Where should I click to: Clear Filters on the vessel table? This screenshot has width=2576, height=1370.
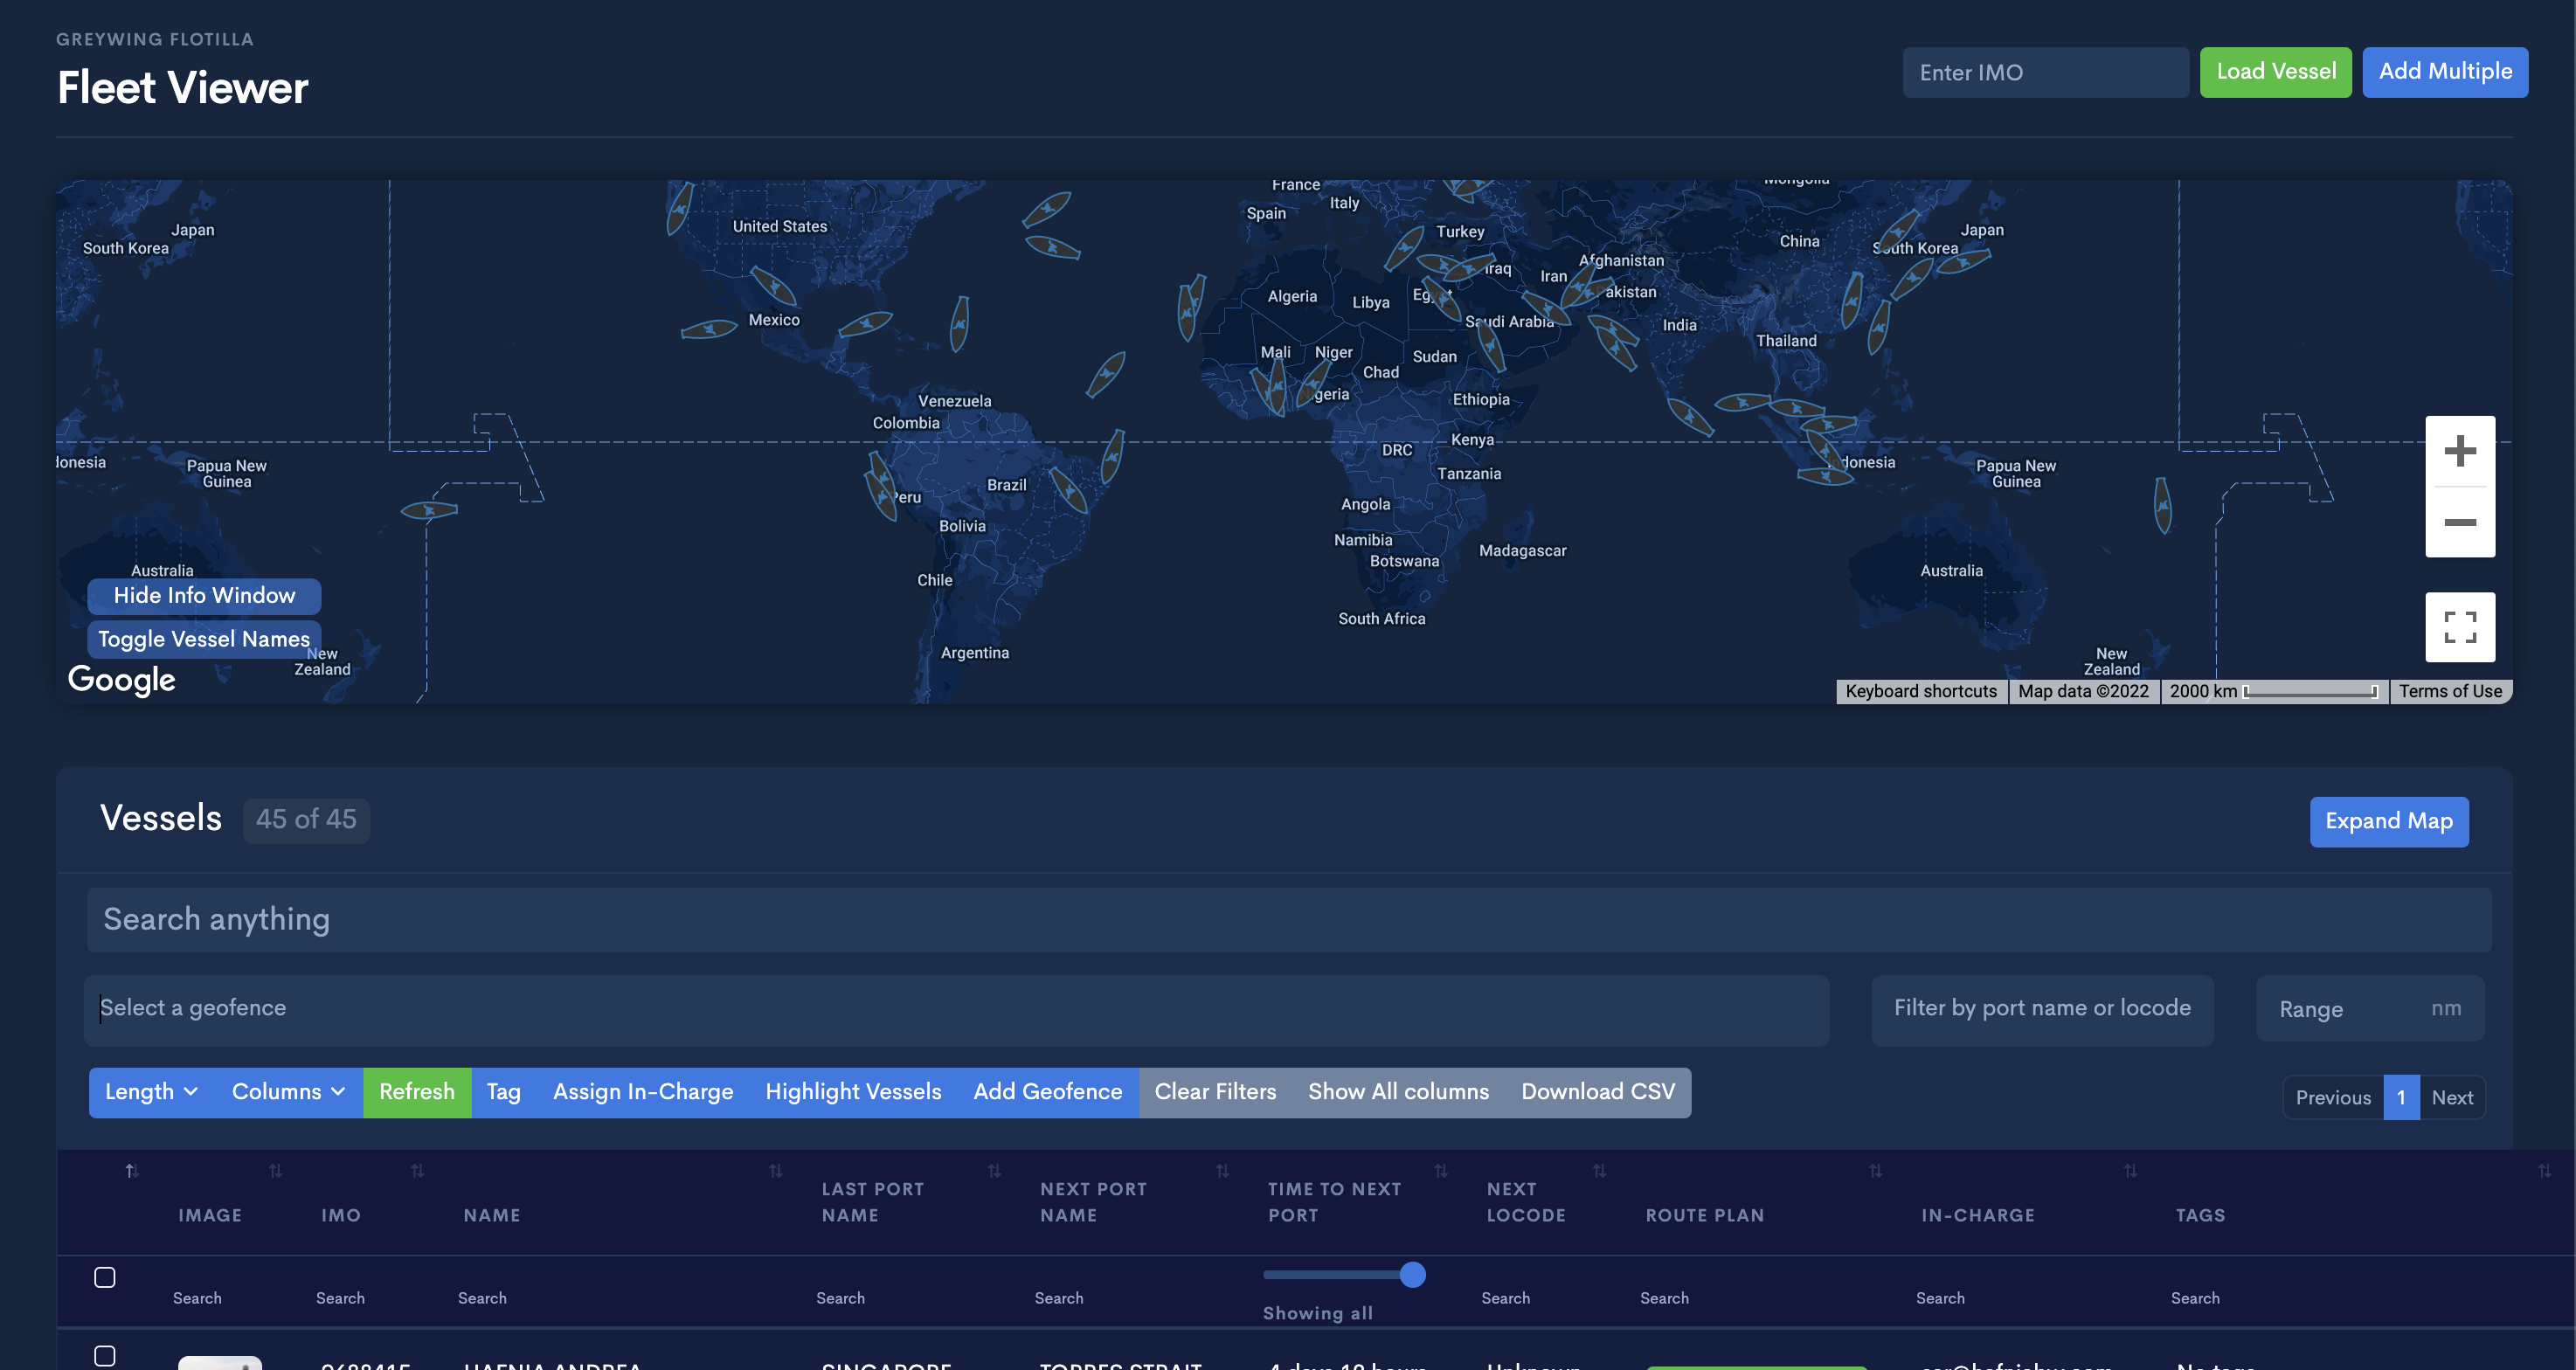[x=1215, y=1092]
